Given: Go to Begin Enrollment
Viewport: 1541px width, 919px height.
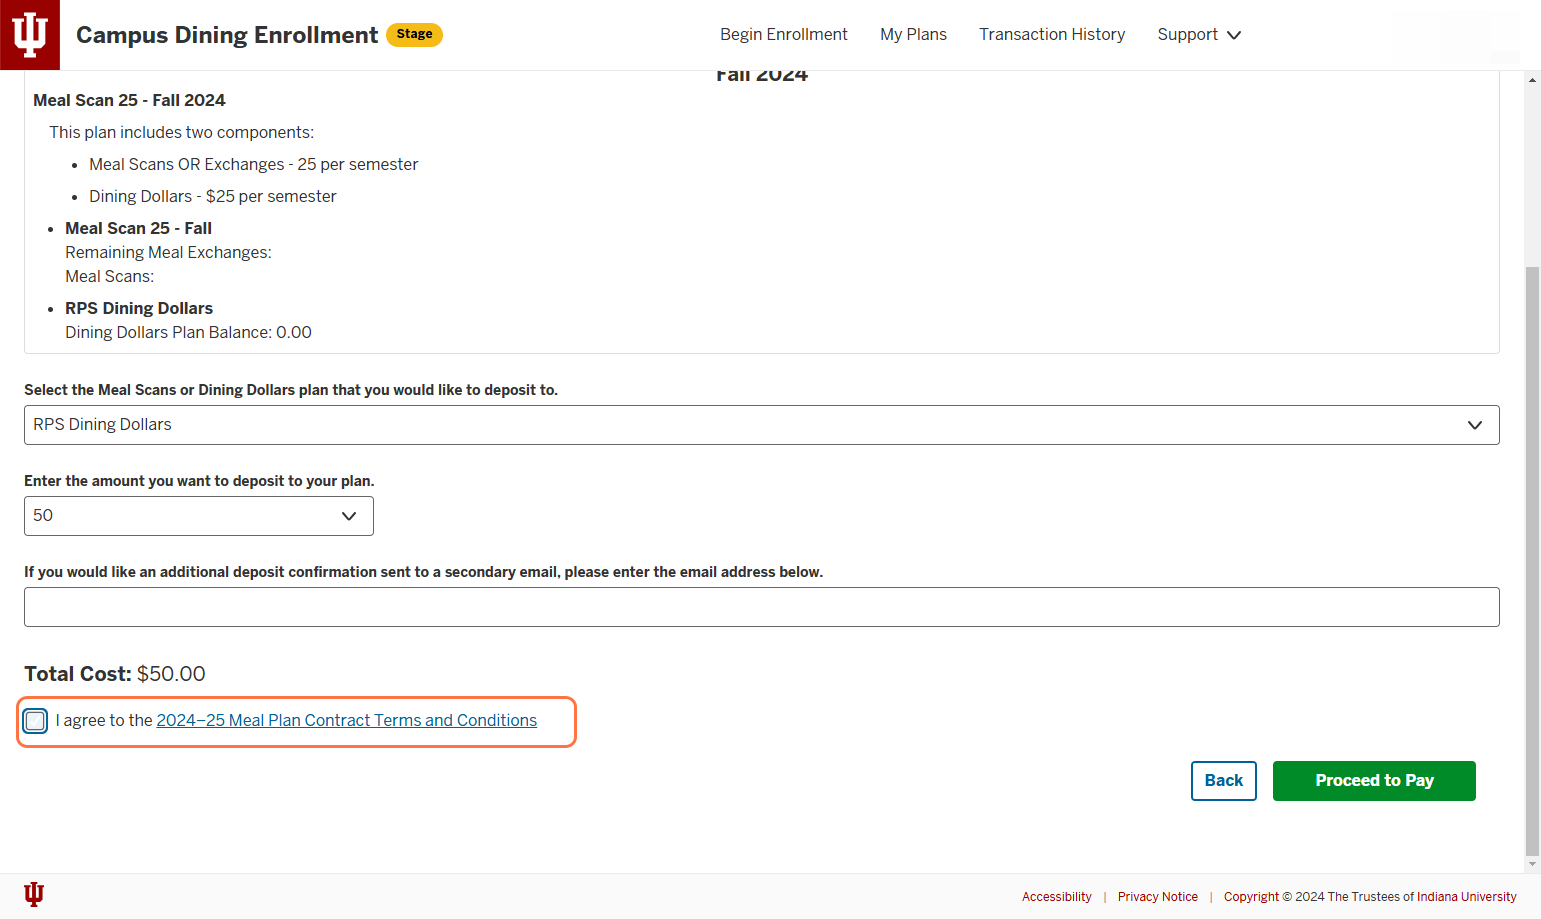Looking at the screenshot, I should tap(783, 35).
